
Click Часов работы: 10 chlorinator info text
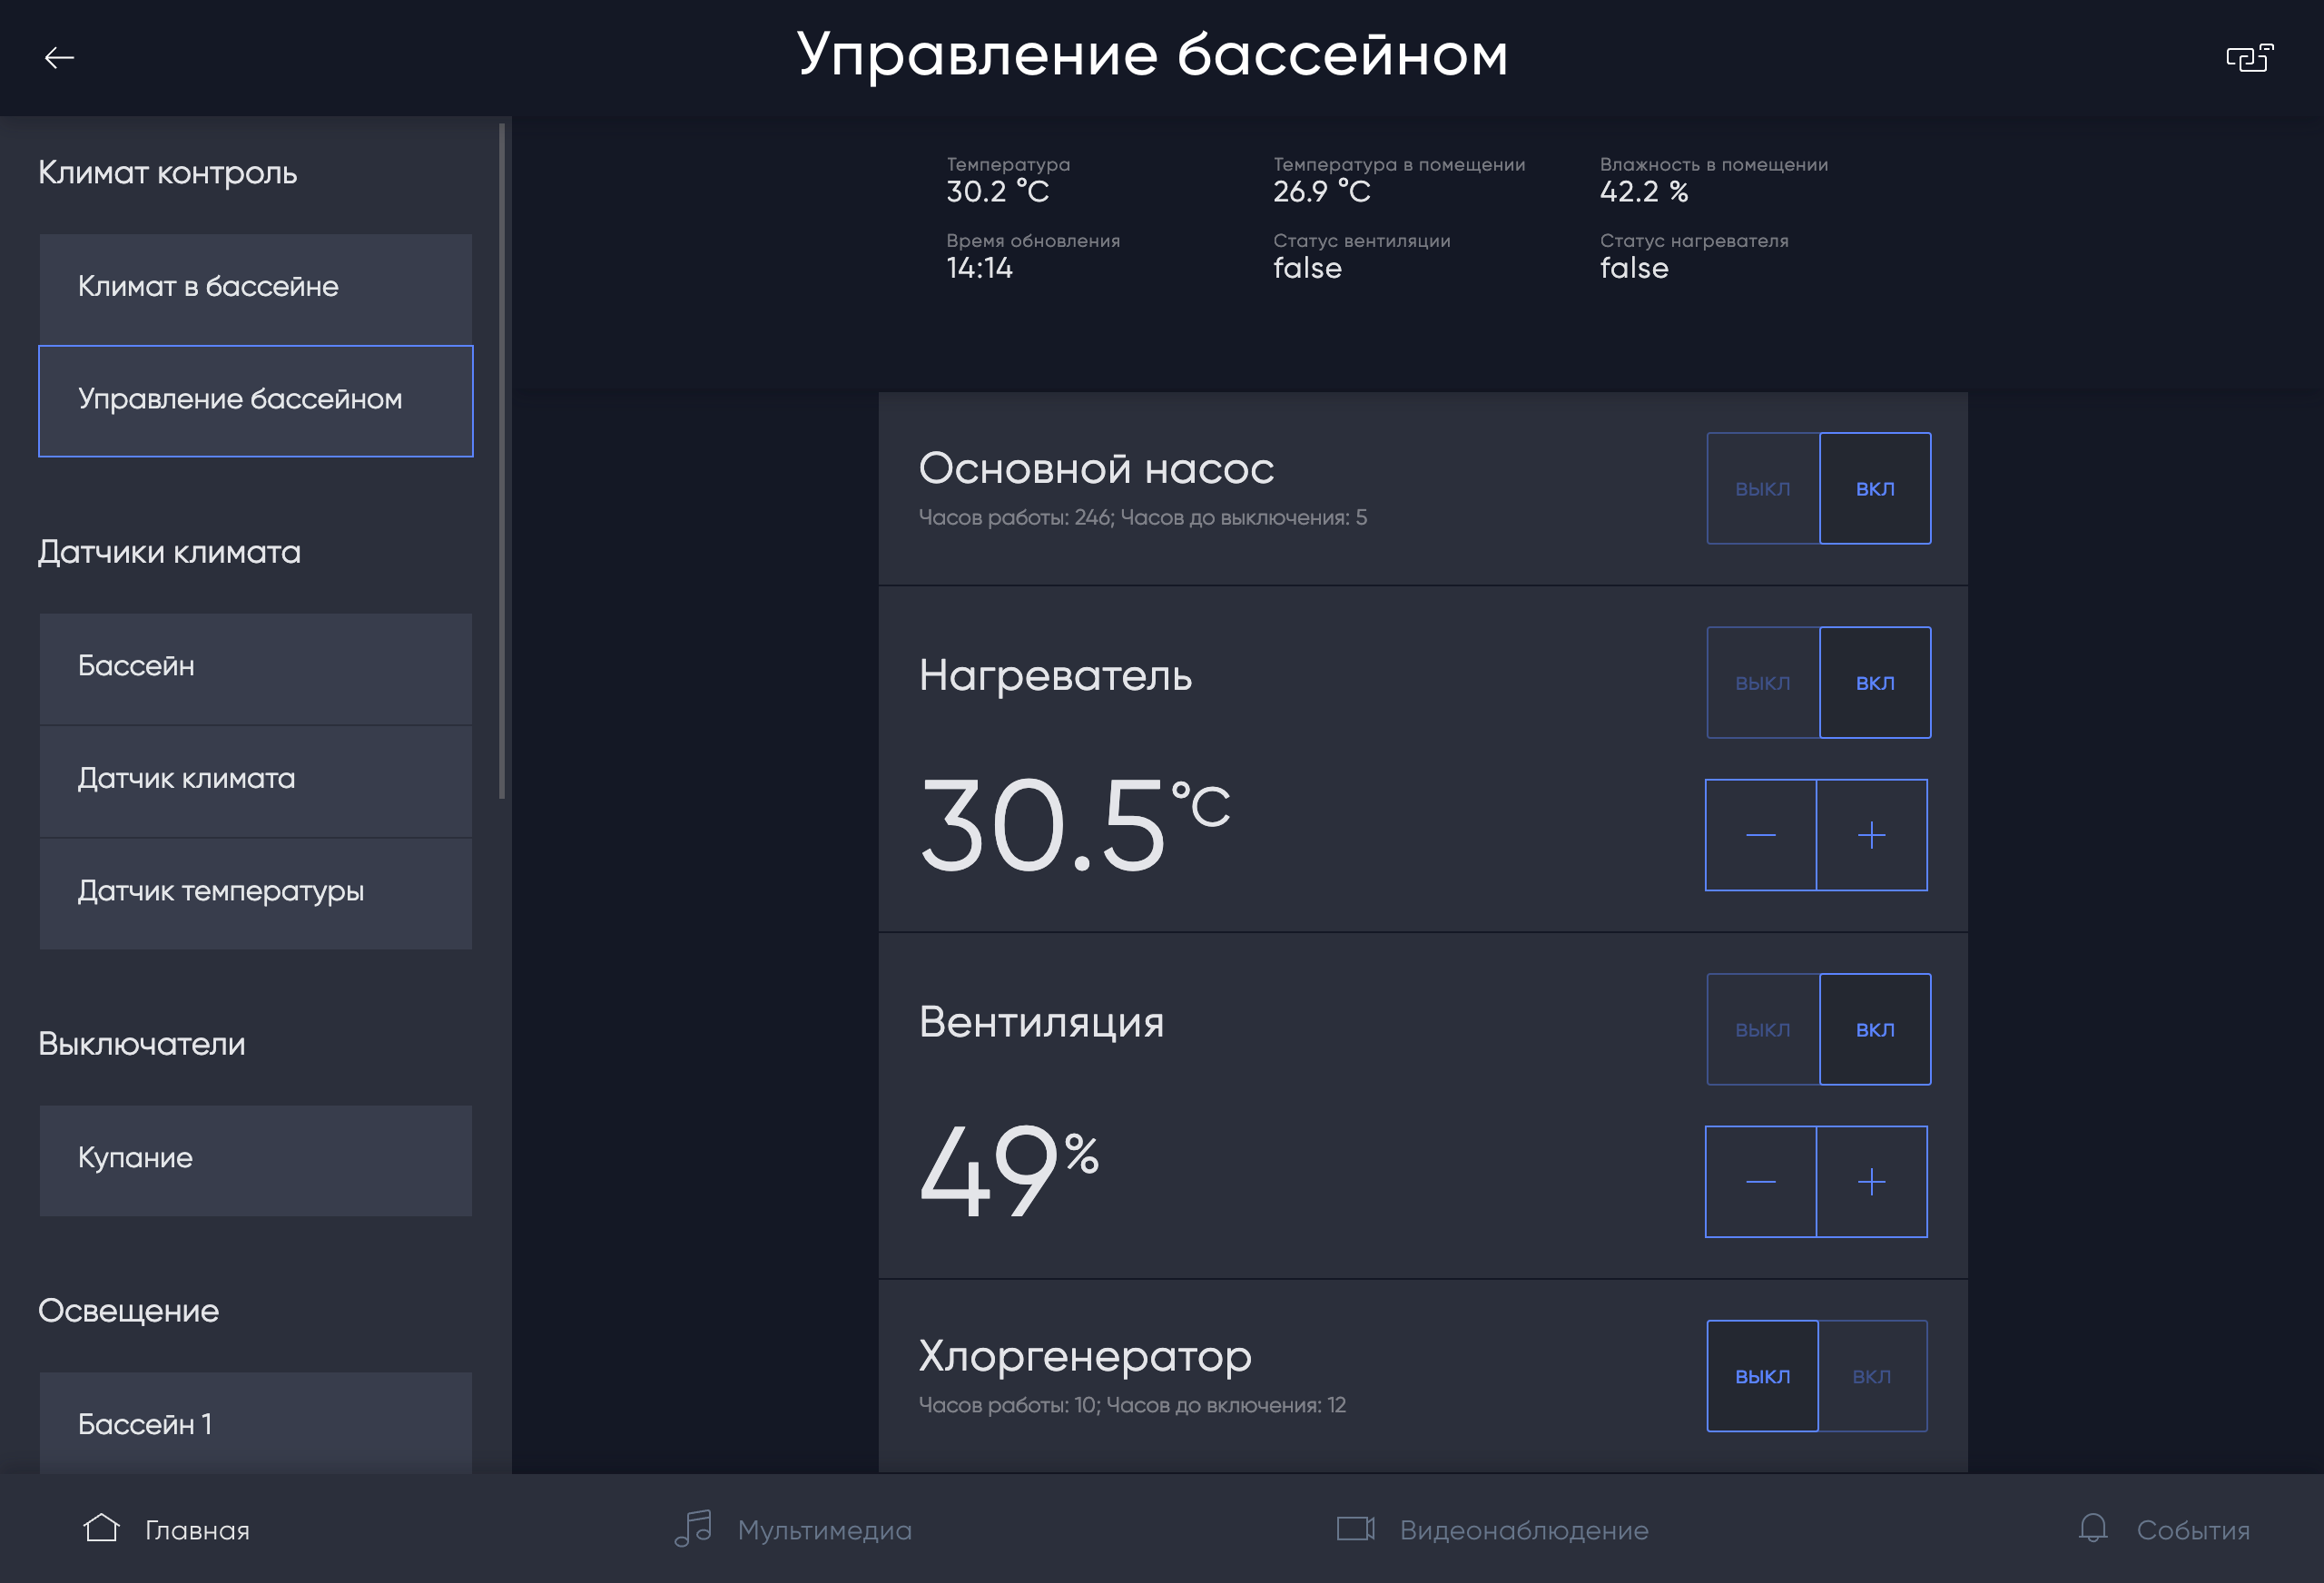(1132, 1405)
